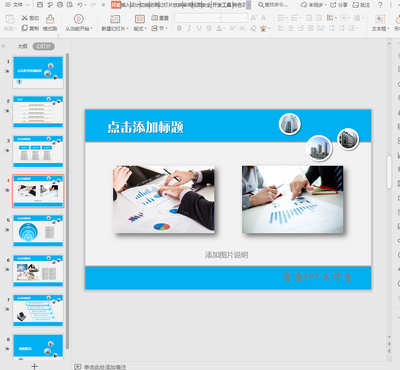This screenshot has width=400, height=370.
Task: Click the 重置 Reset icon
Action: click(154, 18)
